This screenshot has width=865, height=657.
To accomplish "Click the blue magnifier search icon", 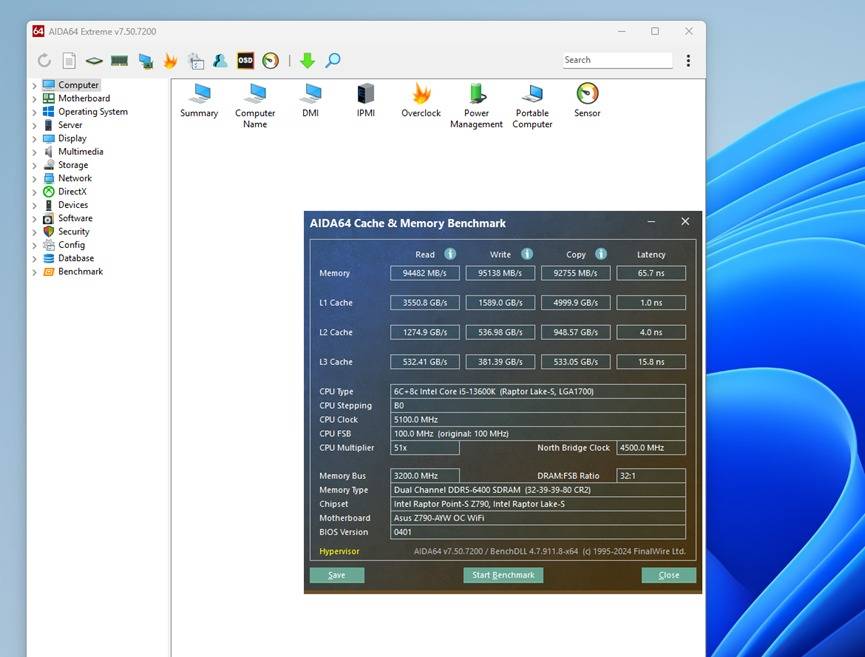I will coord(332,60).
